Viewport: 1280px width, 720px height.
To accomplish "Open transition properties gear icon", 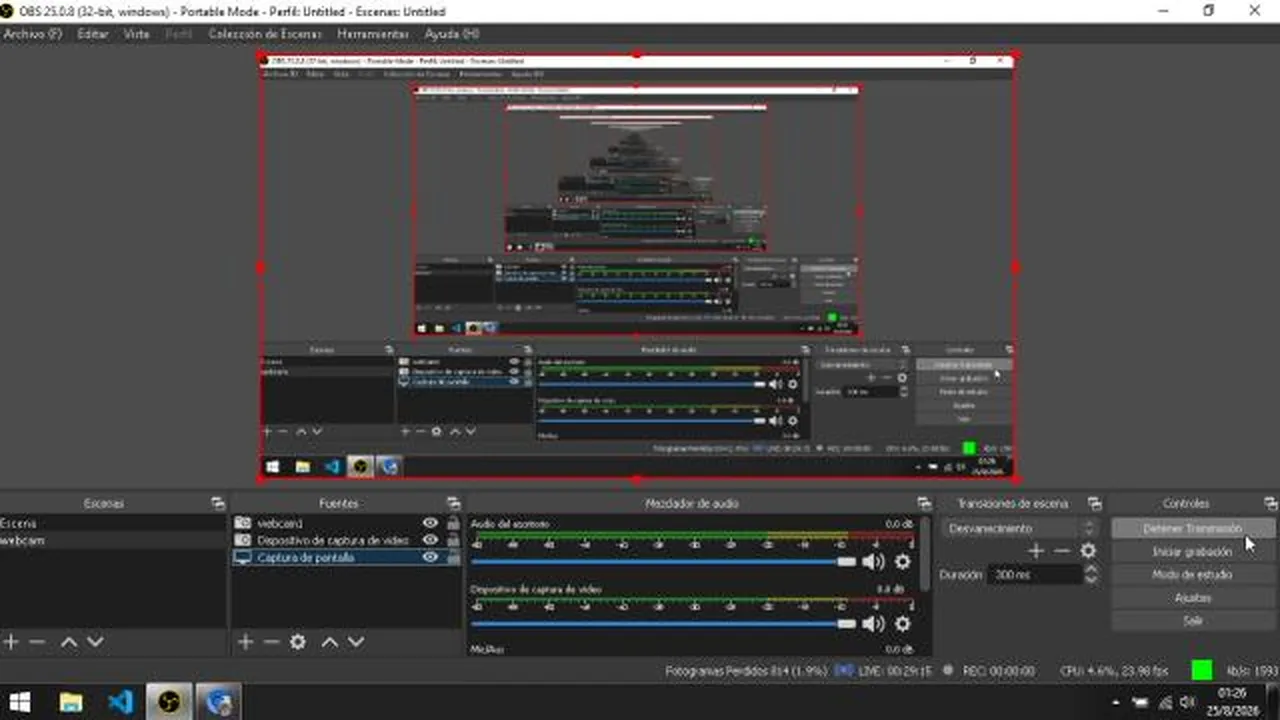I will 1088,551.
